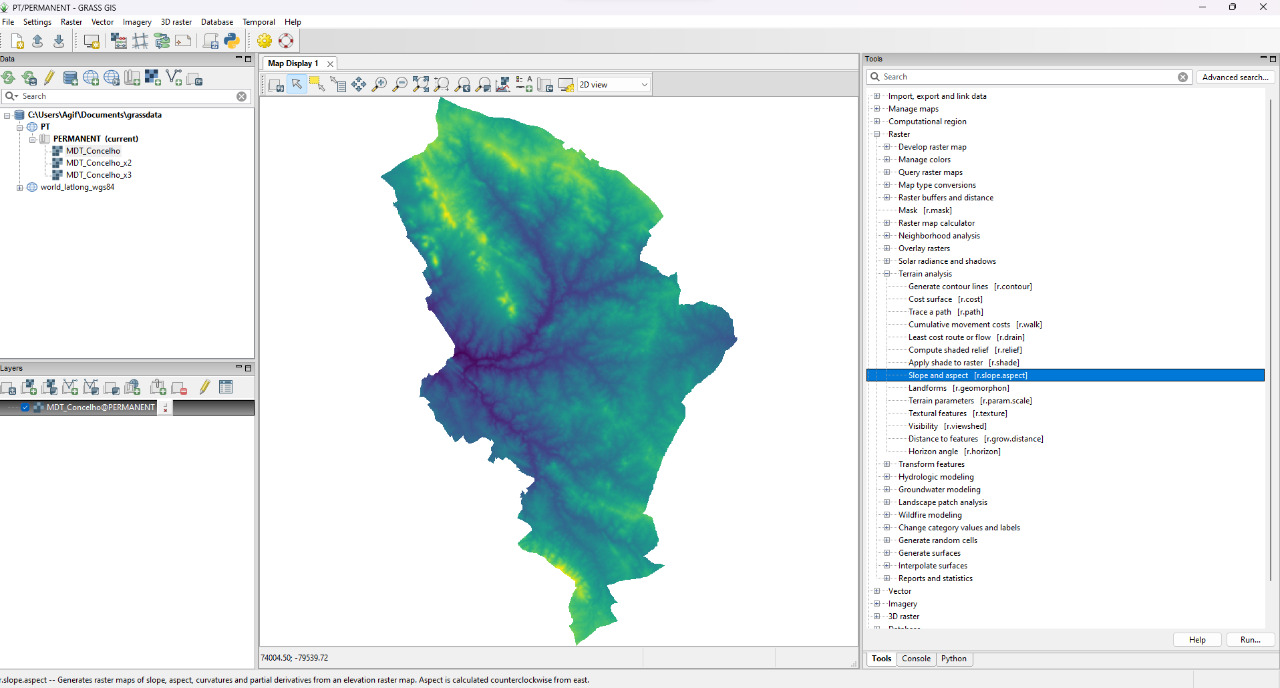Viewport: 1280px width, 688px height.
Task: Remove selected layer using the red minus icon
Action: click(x=179, y=387)
